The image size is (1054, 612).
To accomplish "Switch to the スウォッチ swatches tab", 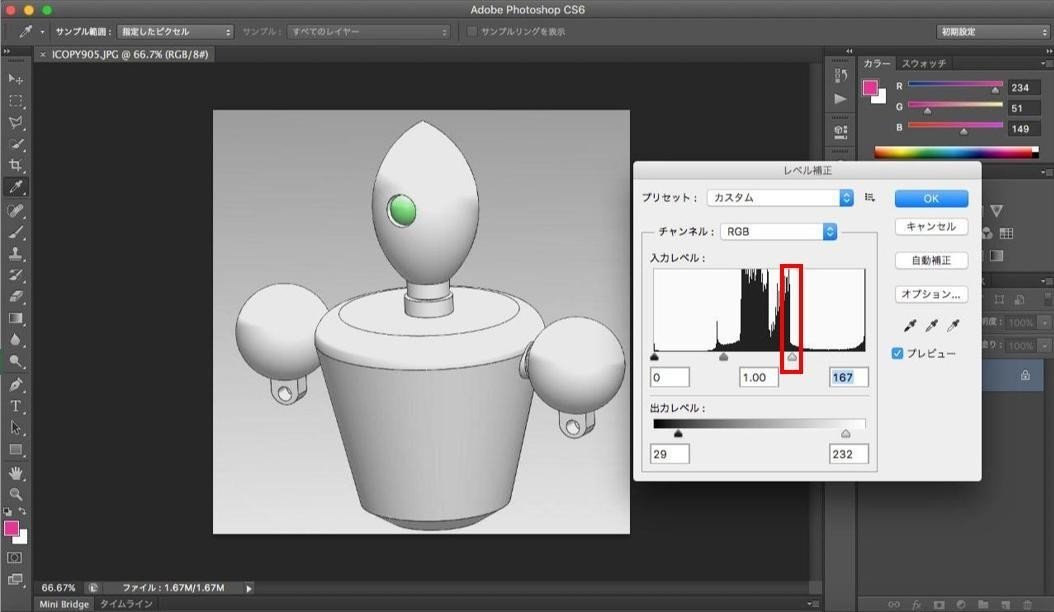I will pos(926,62).
